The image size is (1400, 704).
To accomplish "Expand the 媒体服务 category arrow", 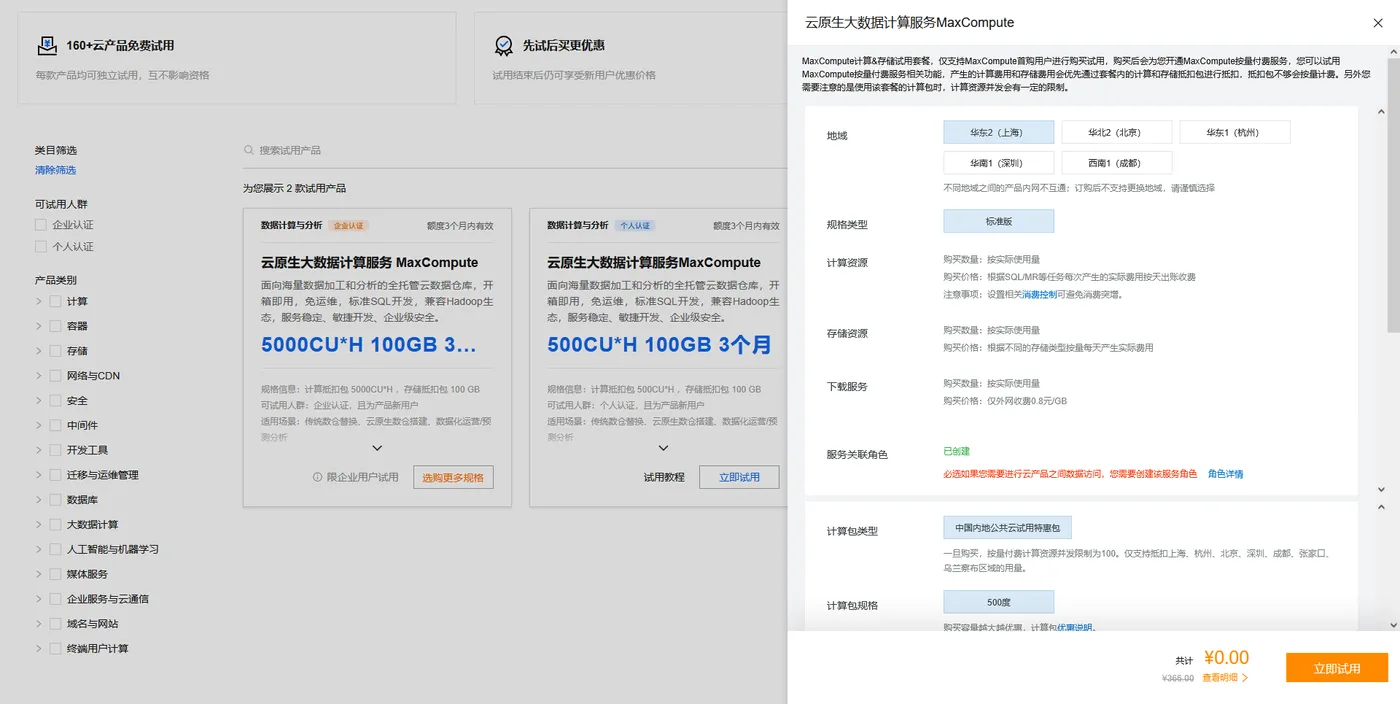I will (39, 574).
